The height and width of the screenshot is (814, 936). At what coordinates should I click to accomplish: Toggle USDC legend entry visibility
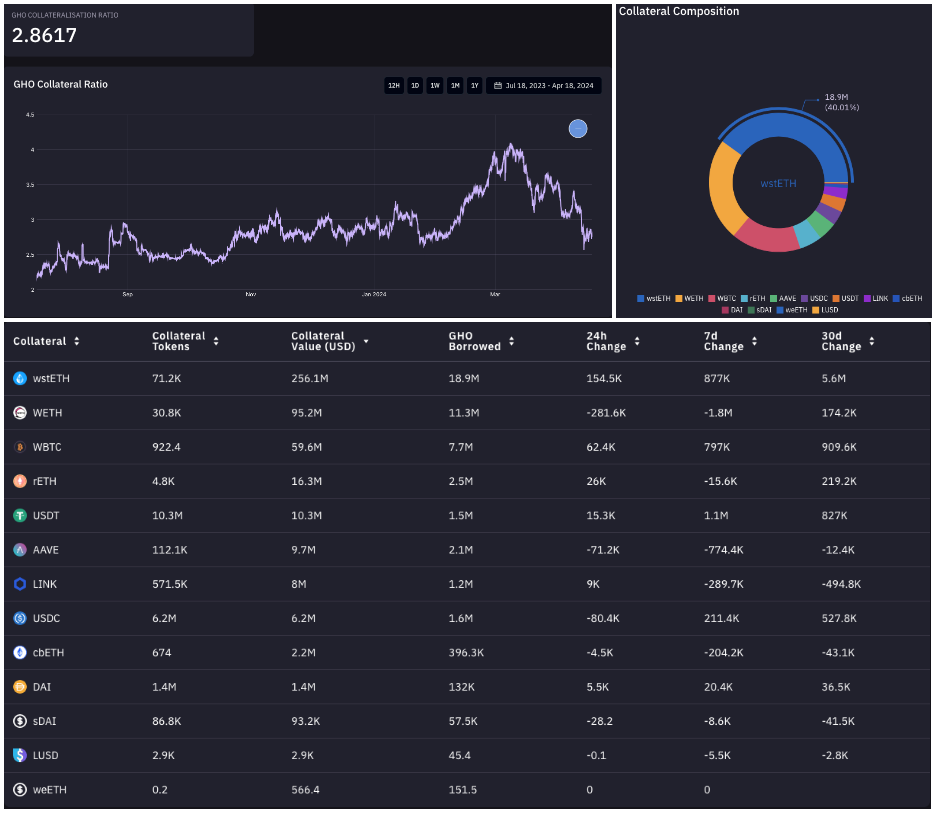coord(814,298)
